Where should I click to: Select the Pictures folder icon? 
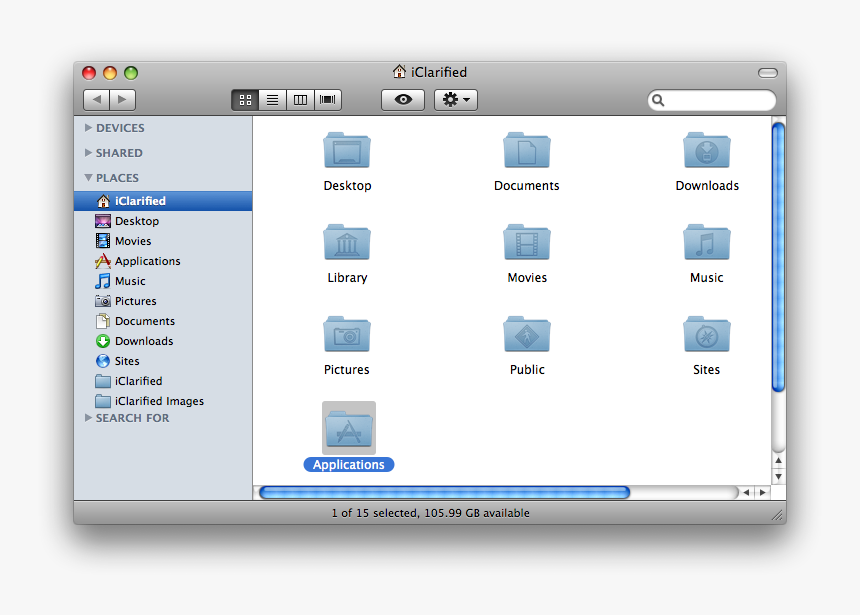pos(347,334)
